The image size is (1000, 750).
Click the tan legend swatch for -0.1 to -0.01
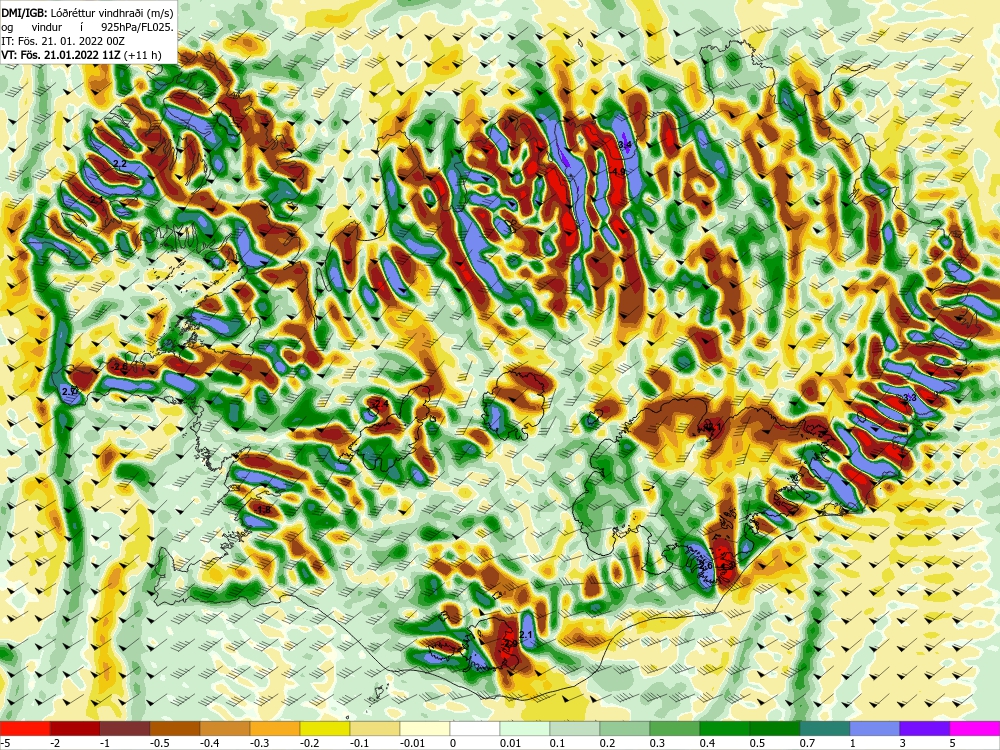(375, 728)
